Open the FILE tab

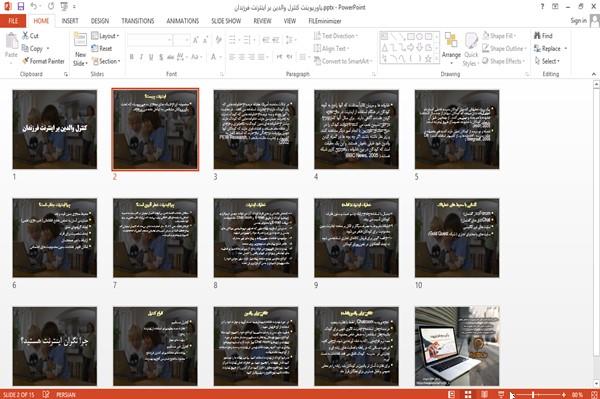(13, 21)
